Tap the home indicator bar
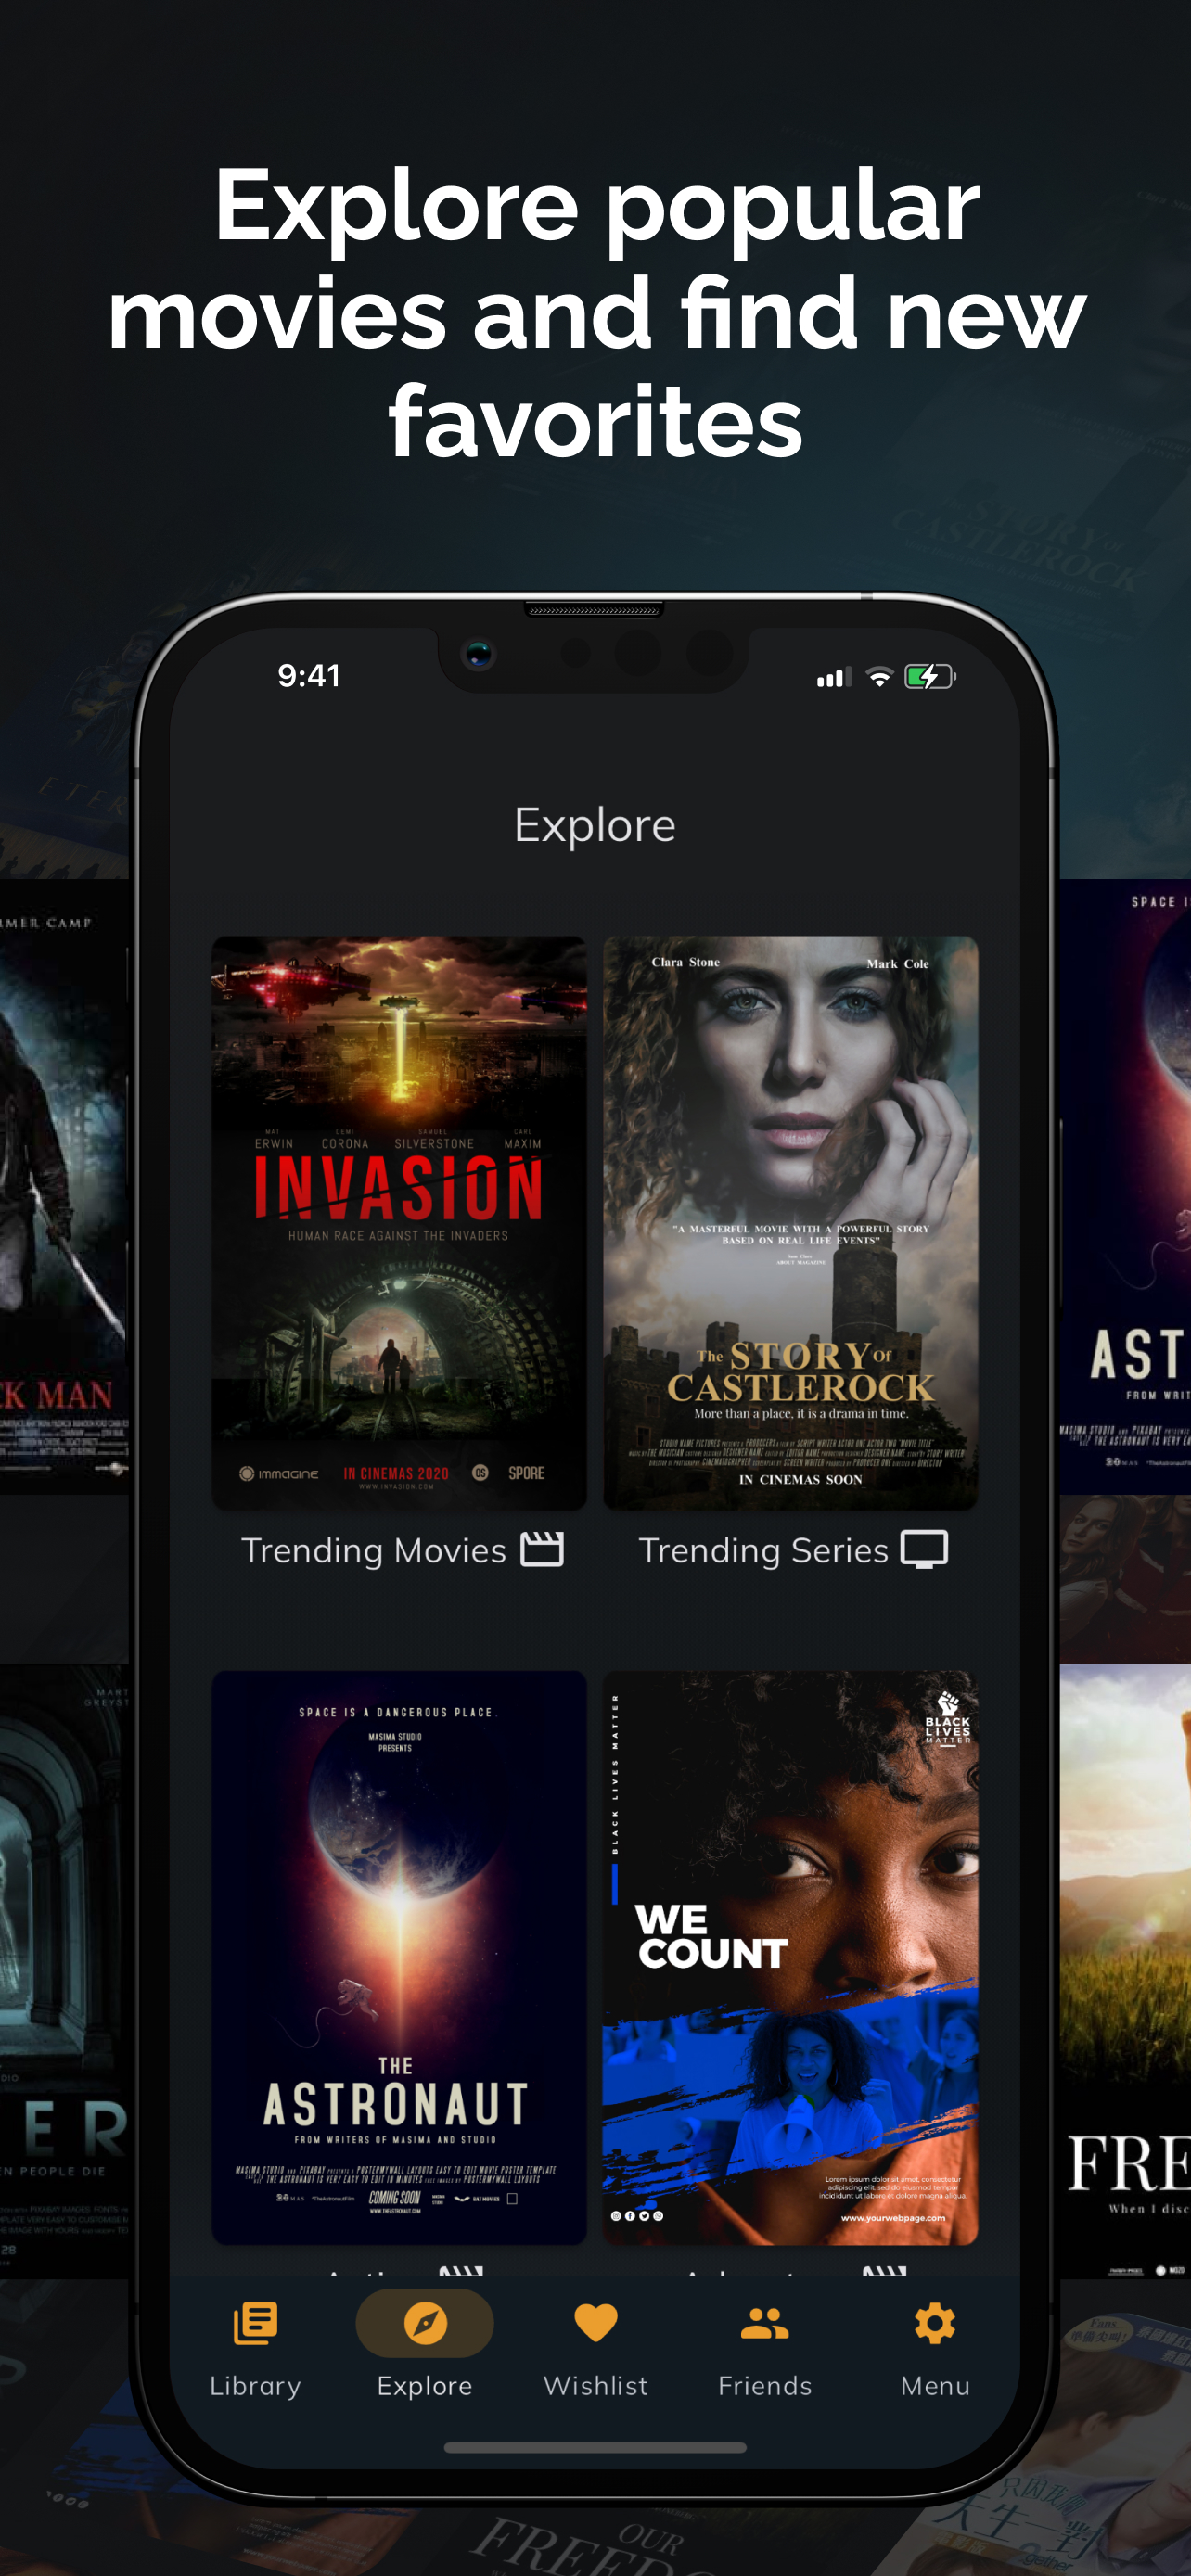Image resolution: width=1191 pixels, height=2576 pixels. [x=595, y=2448]
